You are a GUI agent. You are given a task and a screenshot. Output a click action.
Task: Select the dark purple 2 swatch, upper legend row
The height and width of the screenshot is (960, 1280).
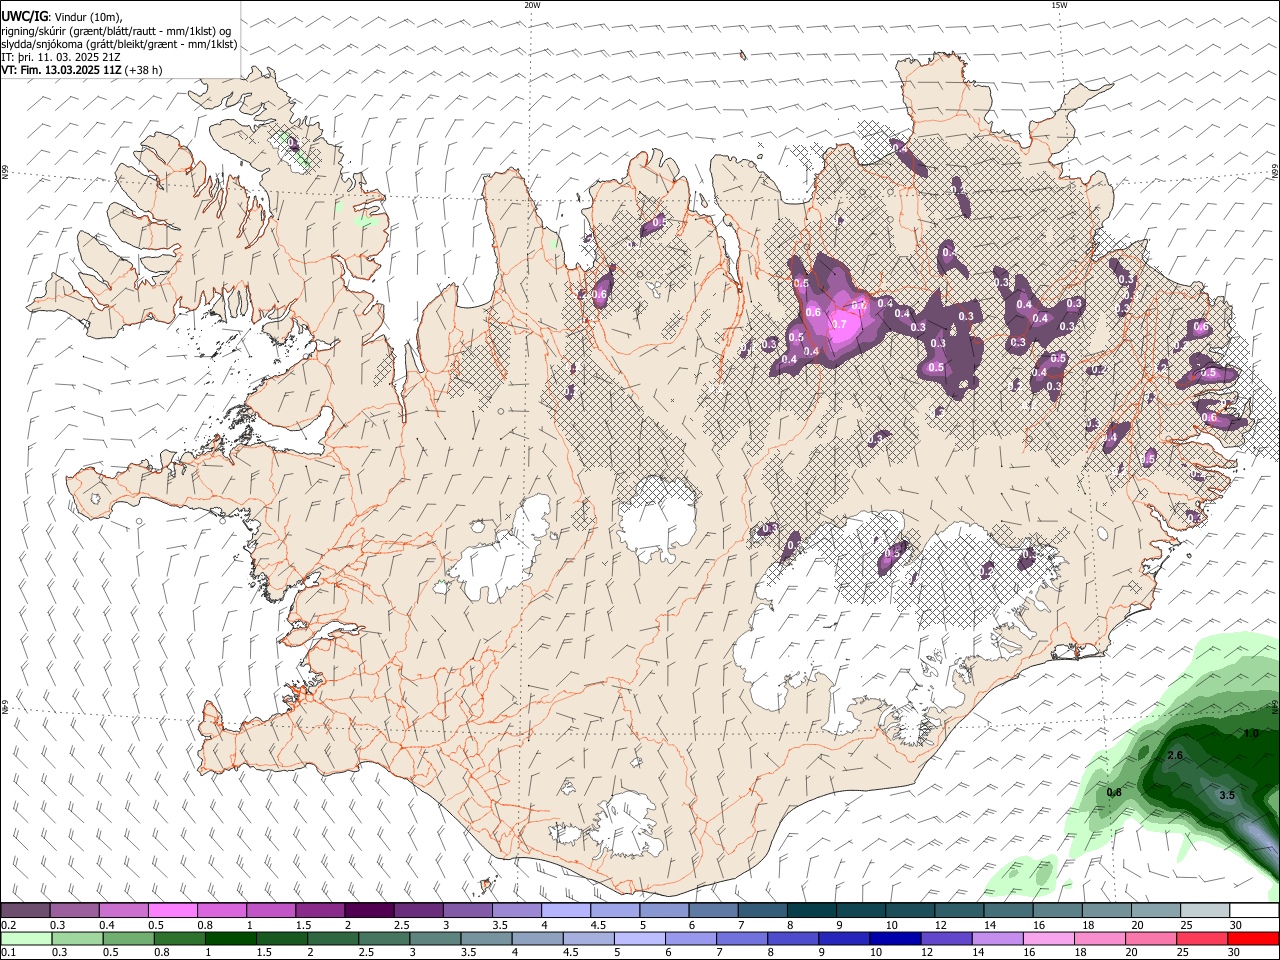coord(368,911)
